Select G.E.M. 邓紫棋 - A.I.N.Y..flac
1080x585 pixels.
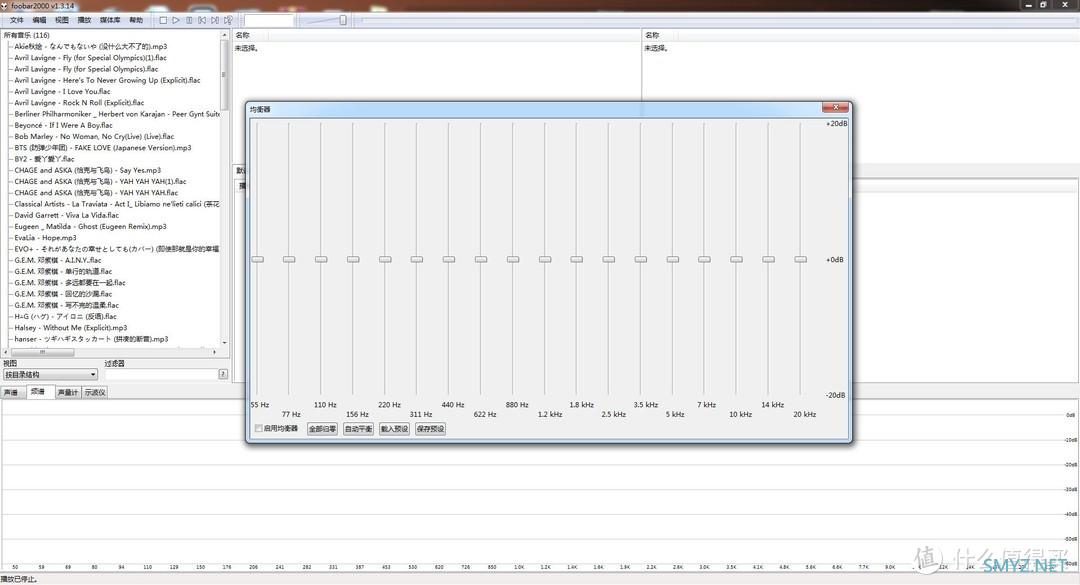[x=58, y=260]
